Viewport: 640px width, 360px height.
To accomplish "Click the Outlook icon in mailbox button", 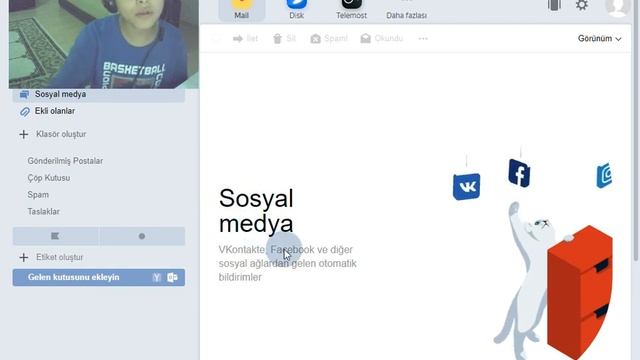I will [x=172, y=278].
